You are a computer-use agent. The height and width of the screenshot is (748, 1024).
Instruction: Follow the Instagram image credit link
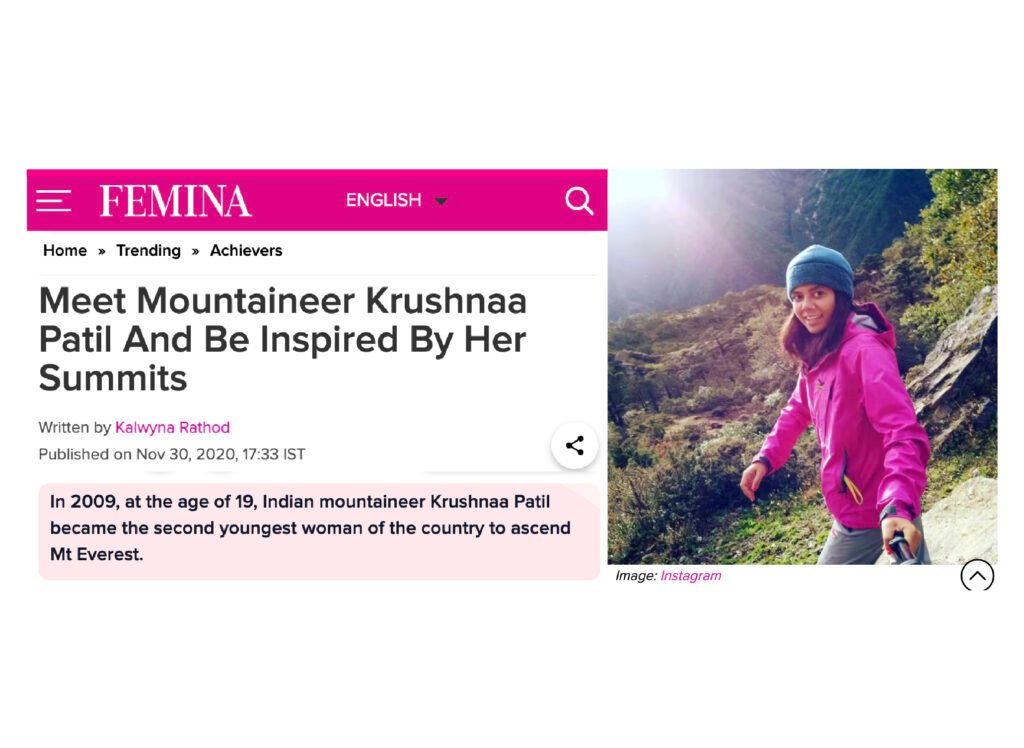(x=690, y=576)
